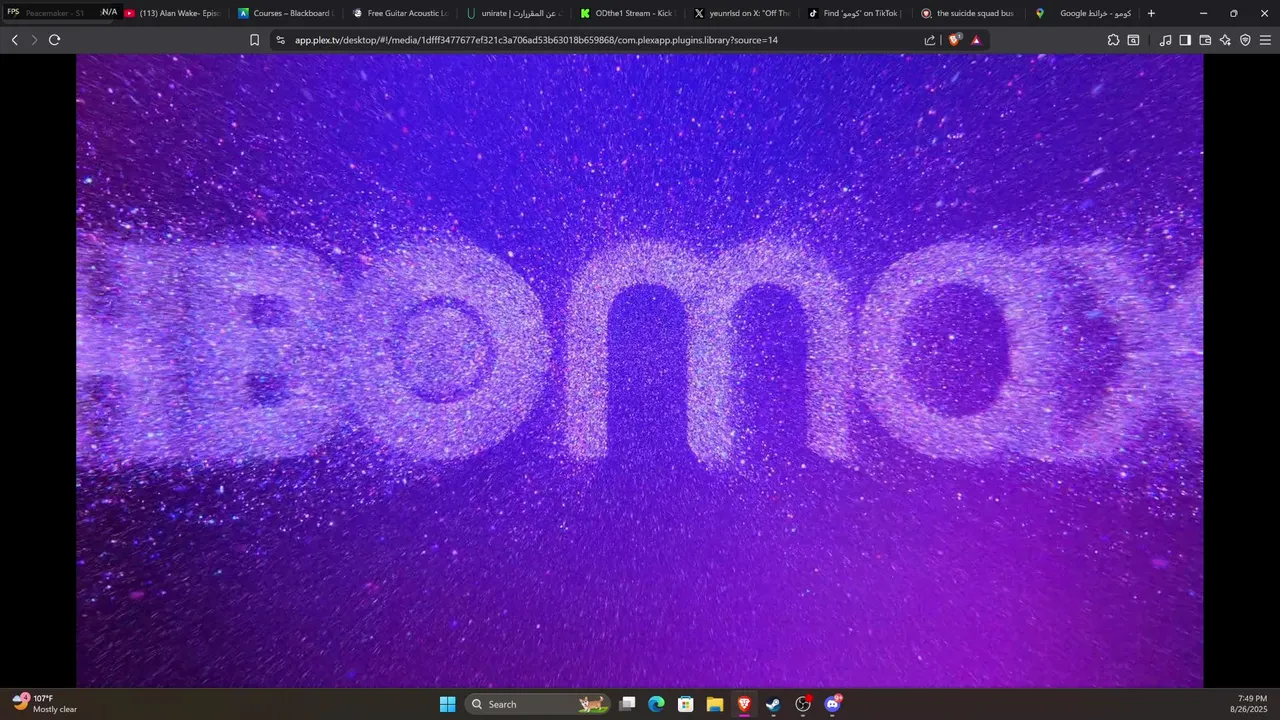Open Brave VPN shield icon

pyautogui.click(x=1245, y=40)
